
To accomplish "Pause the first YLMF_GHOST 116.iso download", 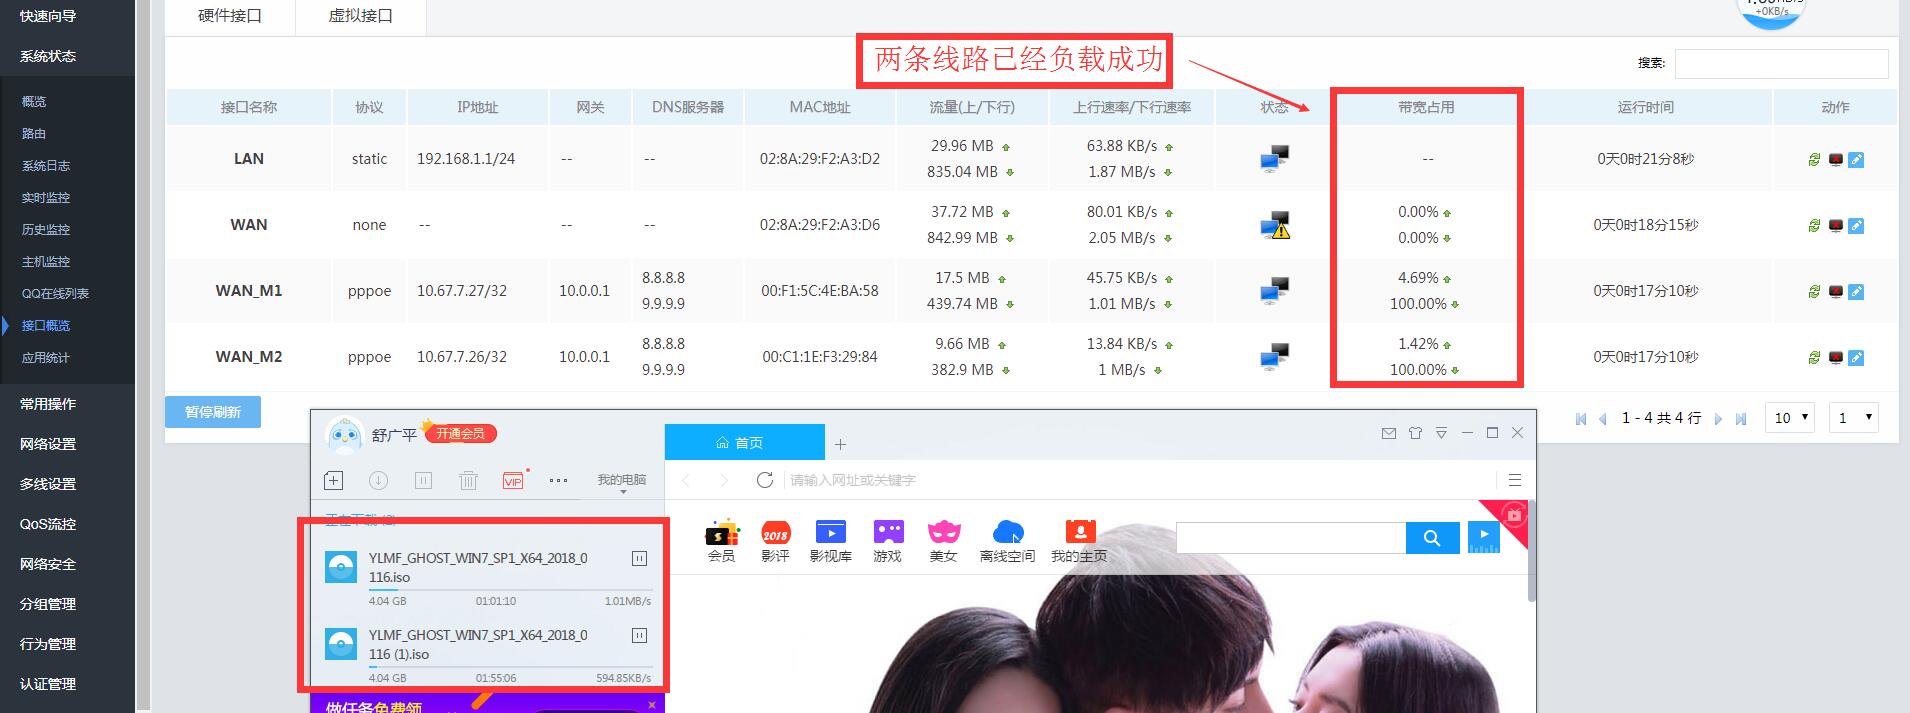I will coord(640,558).
